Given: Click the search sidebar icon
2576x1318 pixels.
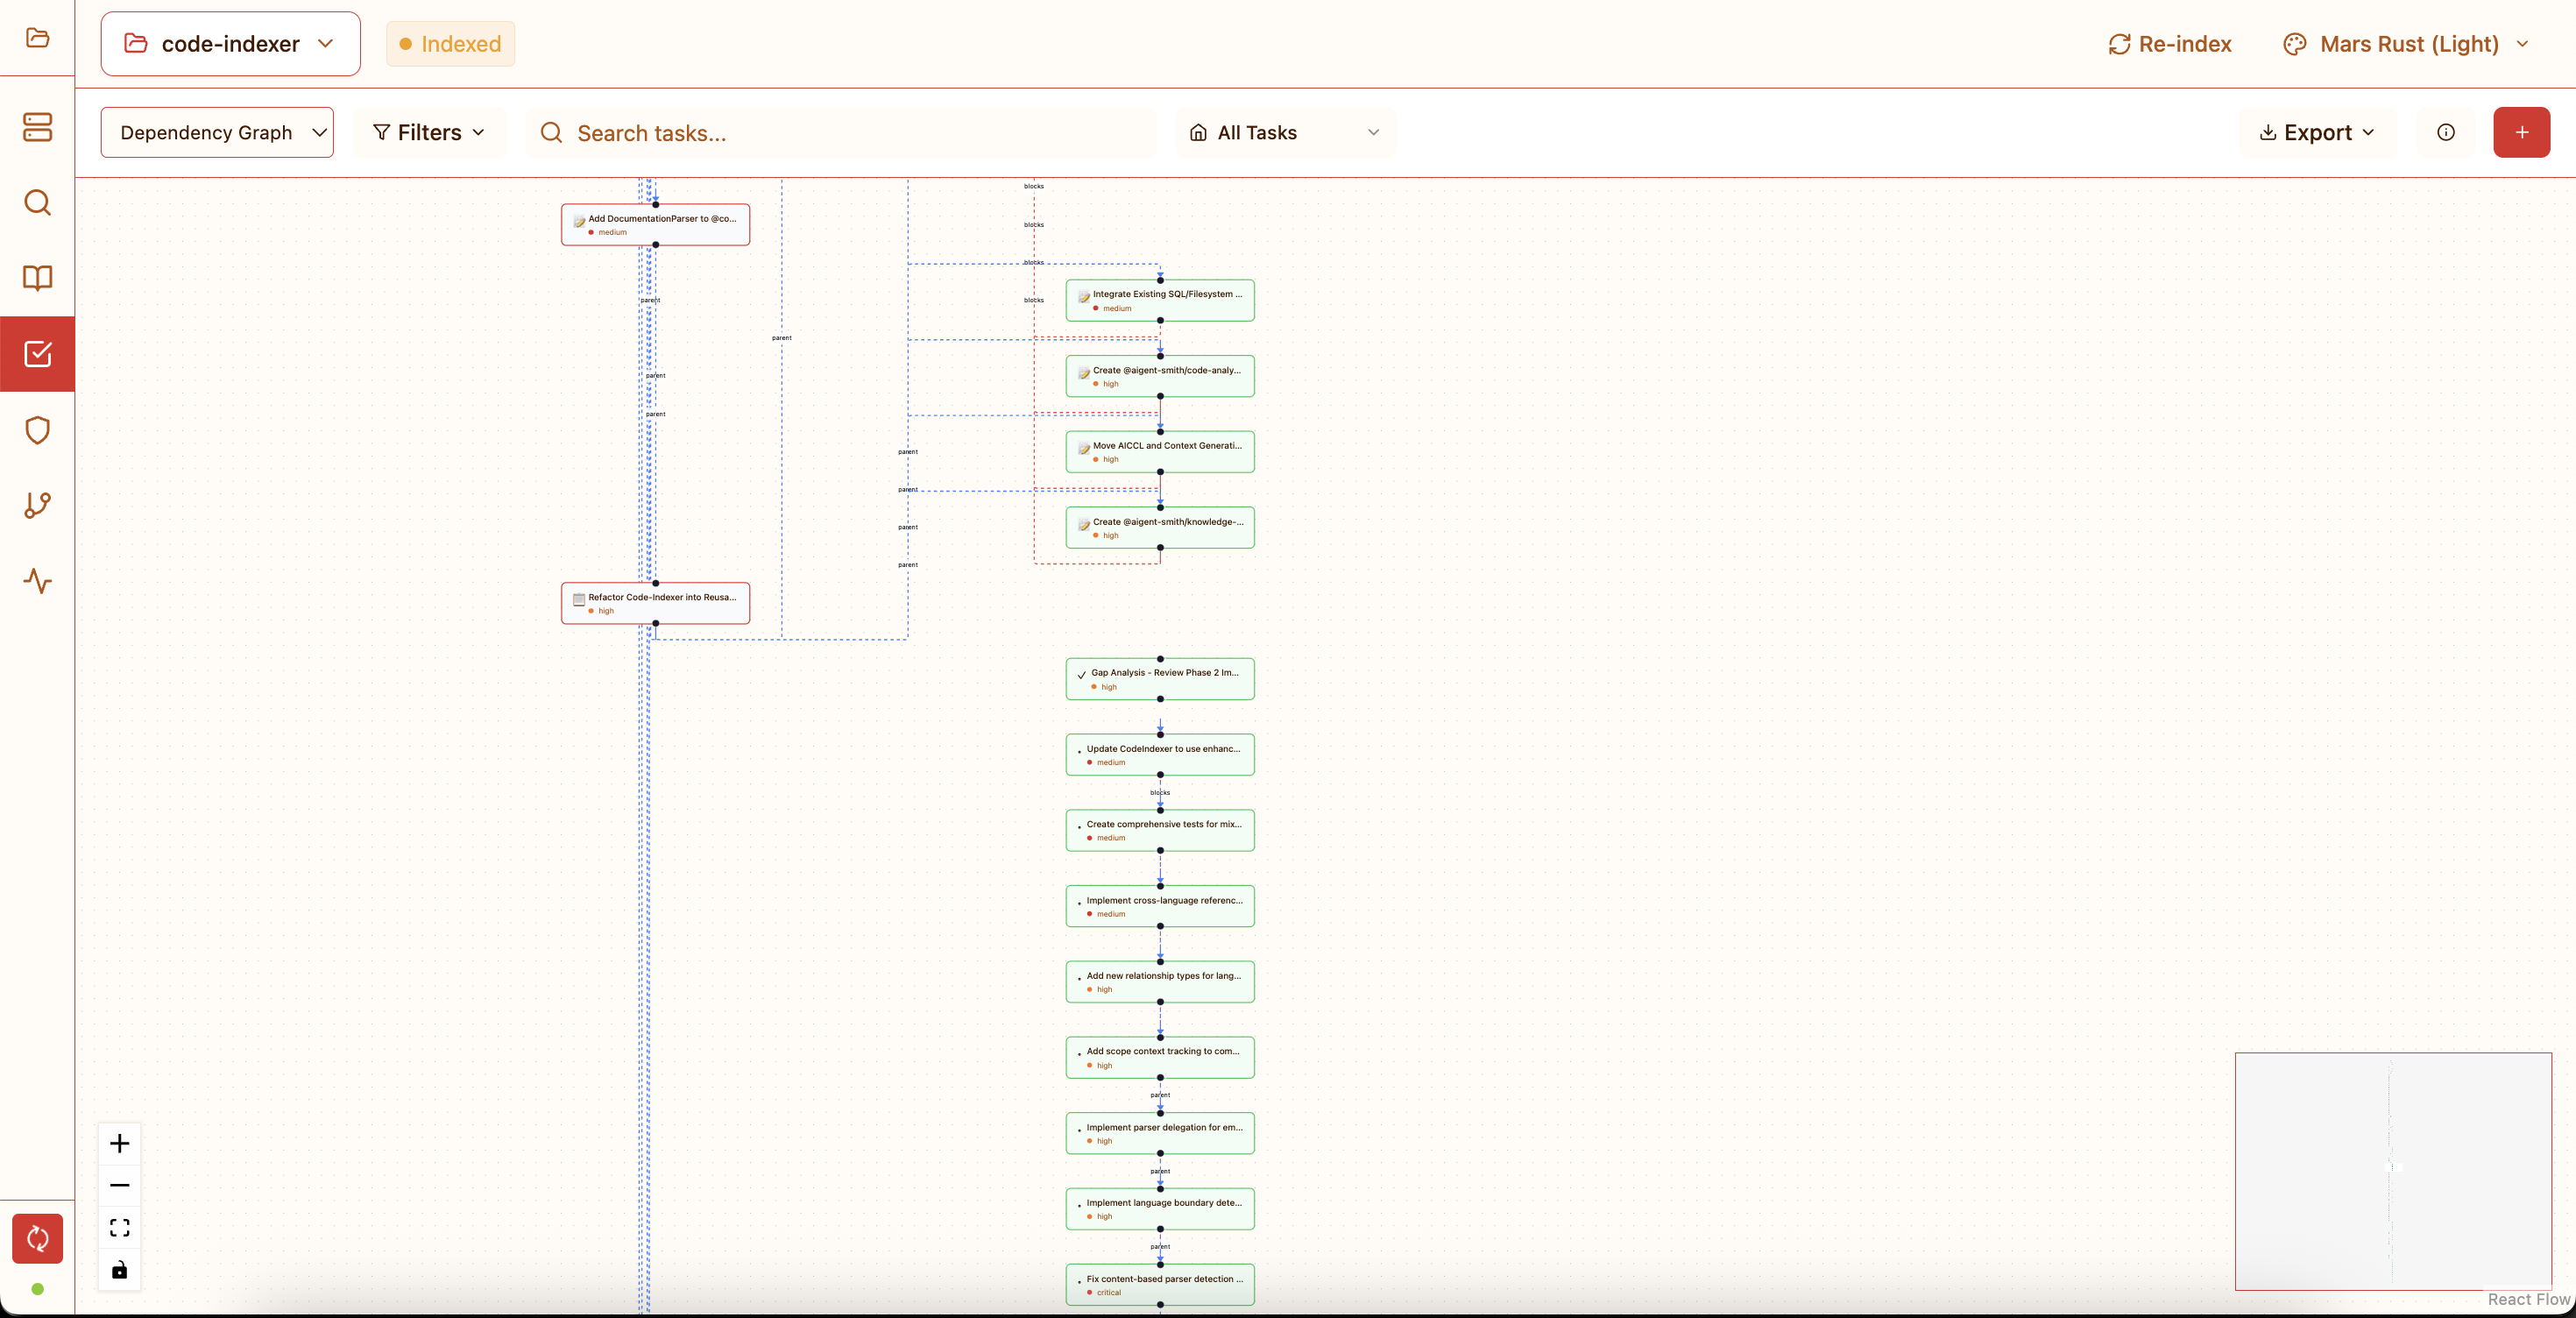Looking at the screenshot, I should click(x=37, y=203).
